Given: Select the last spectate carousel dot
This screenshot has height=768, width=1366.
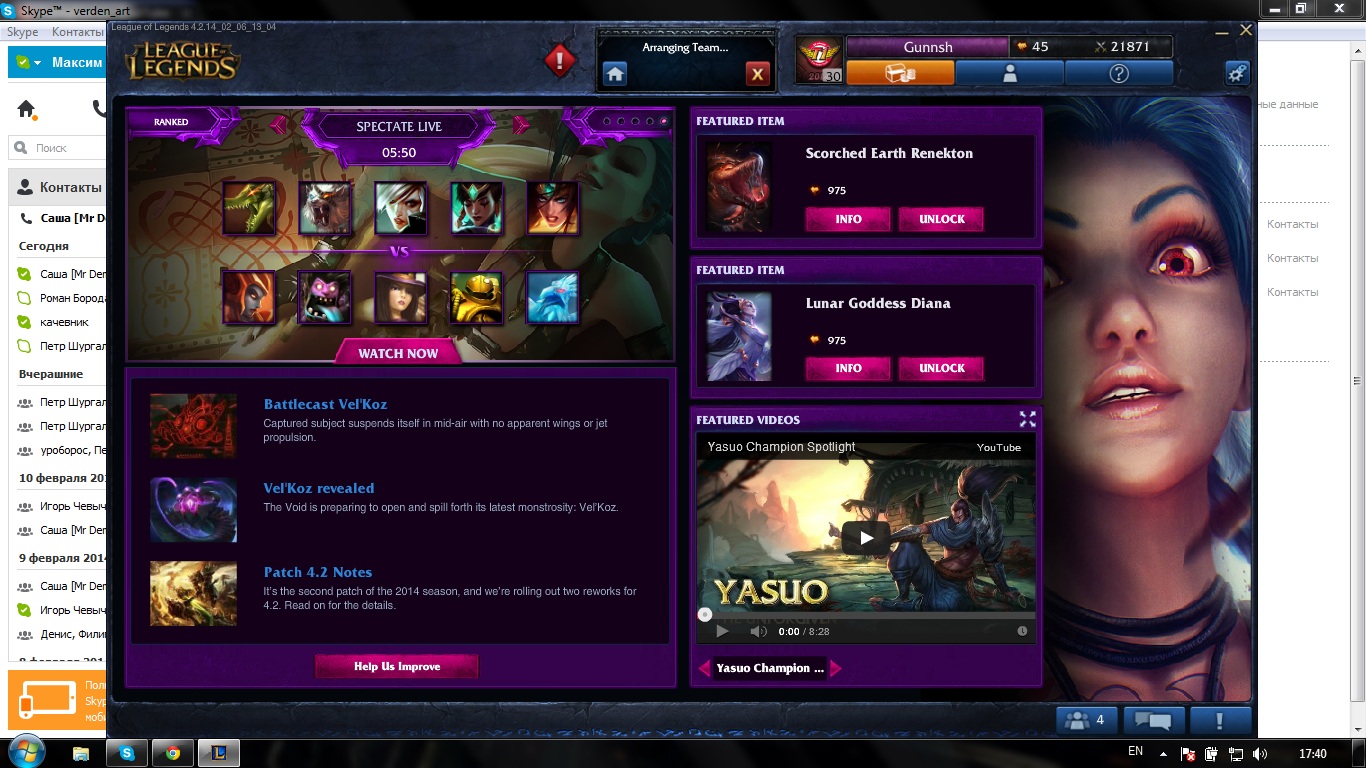Looking at the screenshot, I should click(x=664, y=121).
